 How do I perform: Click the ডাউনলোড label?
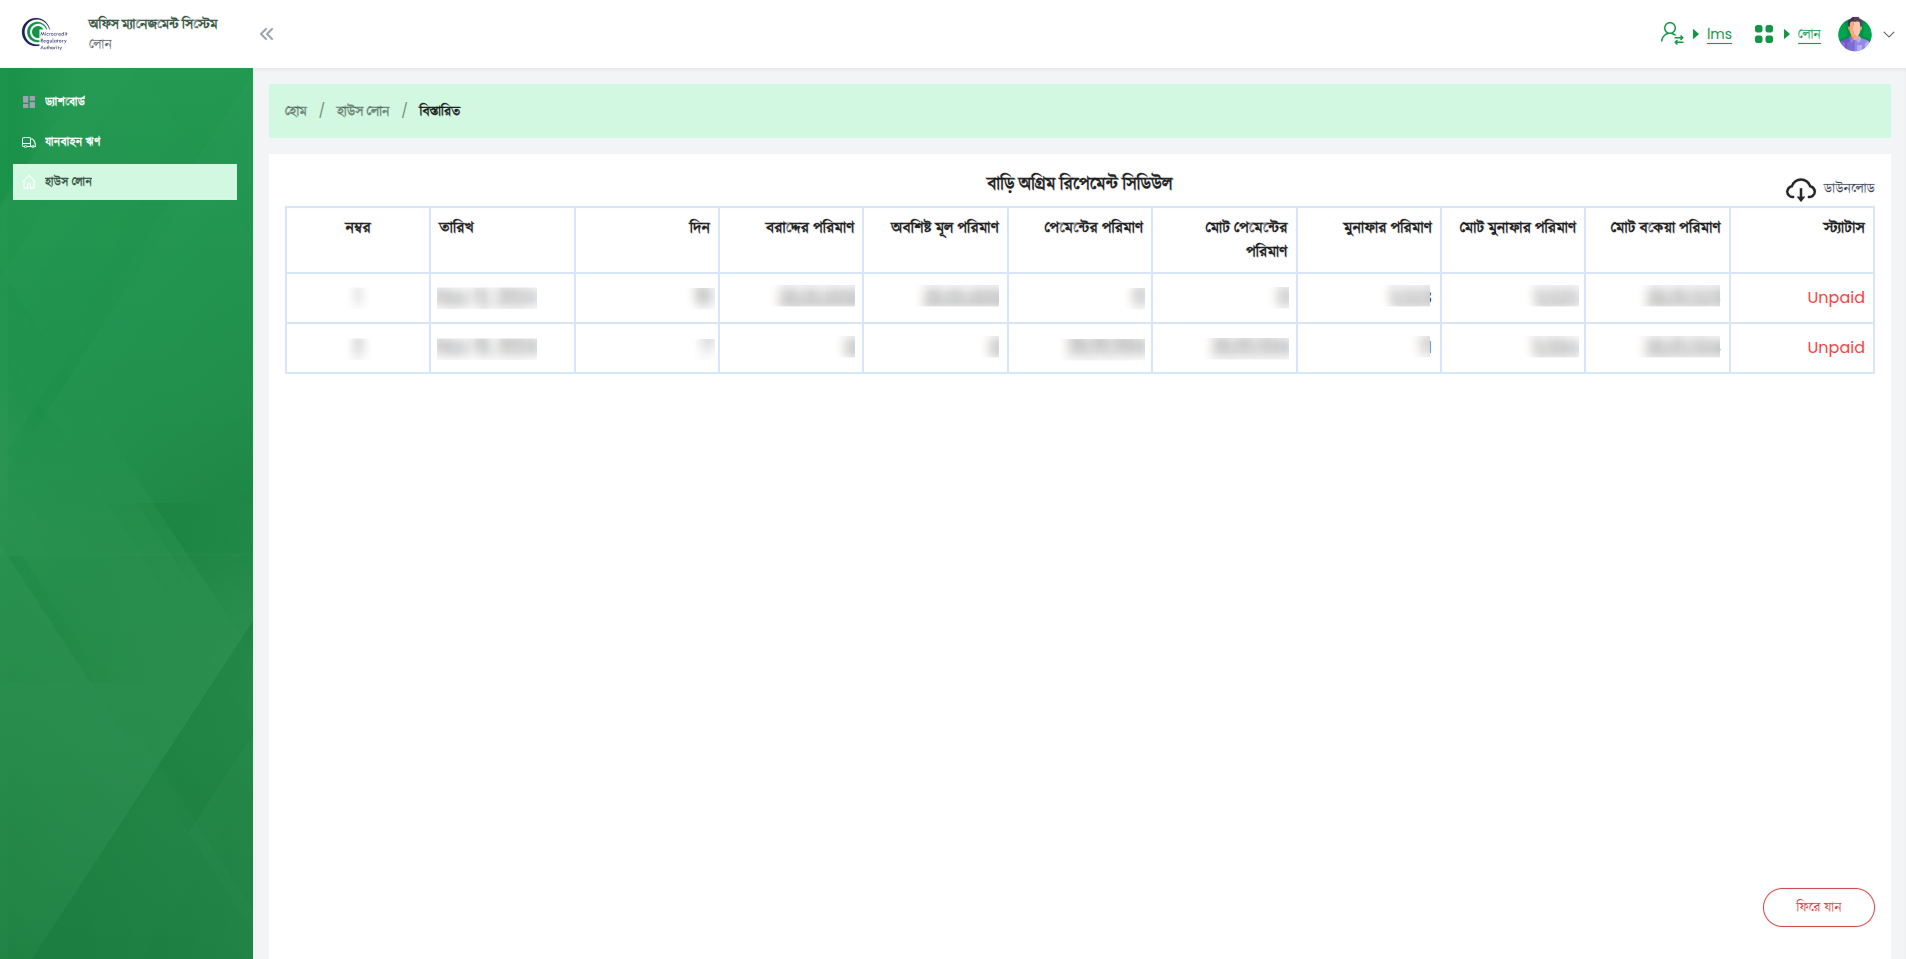click(x=1849, y=188)
